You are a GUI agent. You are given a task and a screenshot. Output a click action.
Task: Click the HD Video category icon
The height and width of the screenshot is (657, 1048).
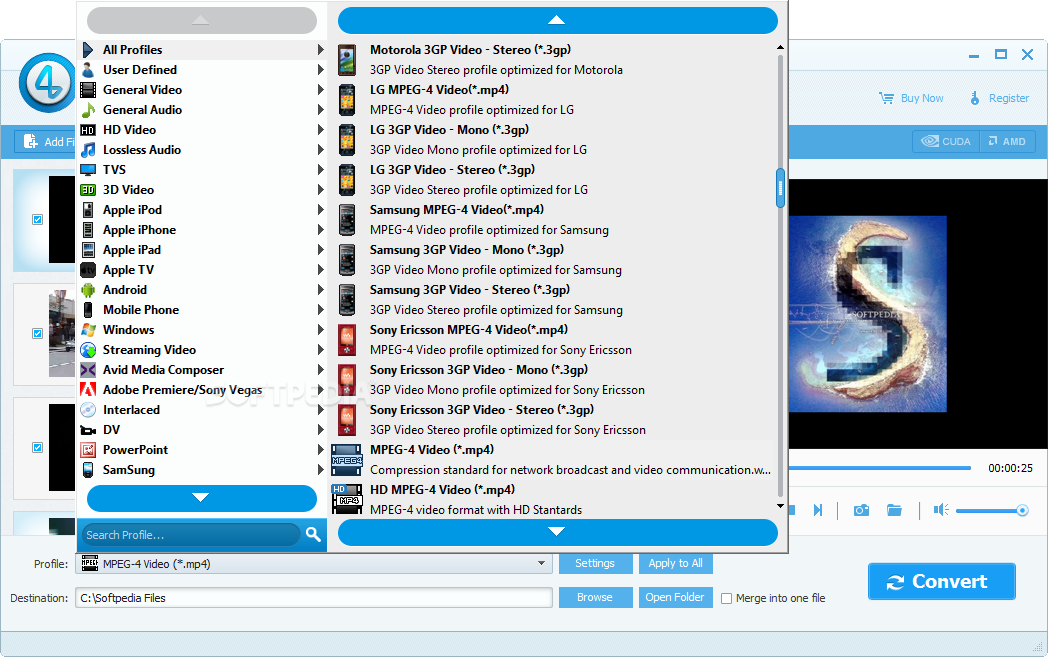tap(88, 130)
